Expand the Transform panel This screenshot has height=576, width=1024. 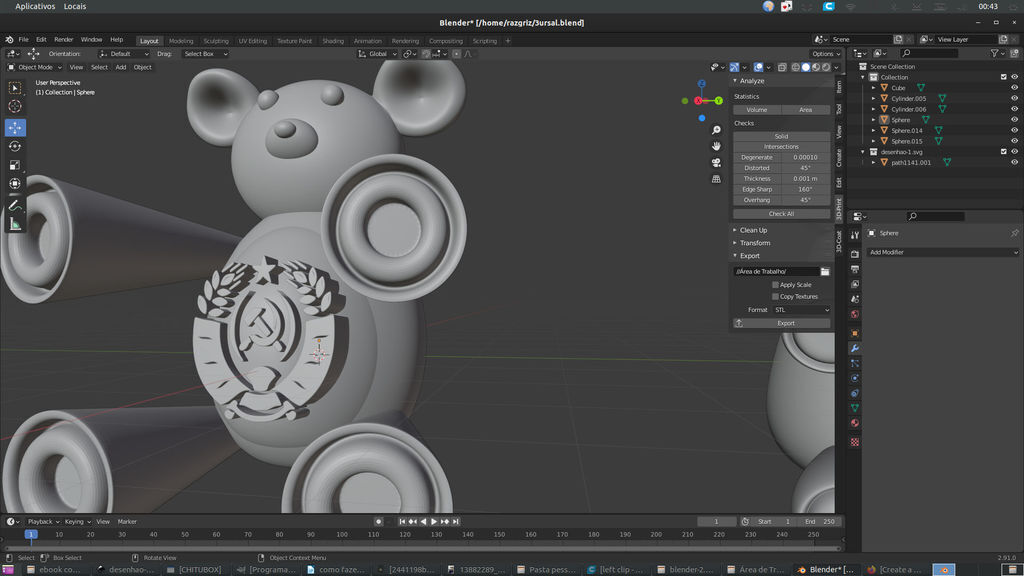pos(755,243)
